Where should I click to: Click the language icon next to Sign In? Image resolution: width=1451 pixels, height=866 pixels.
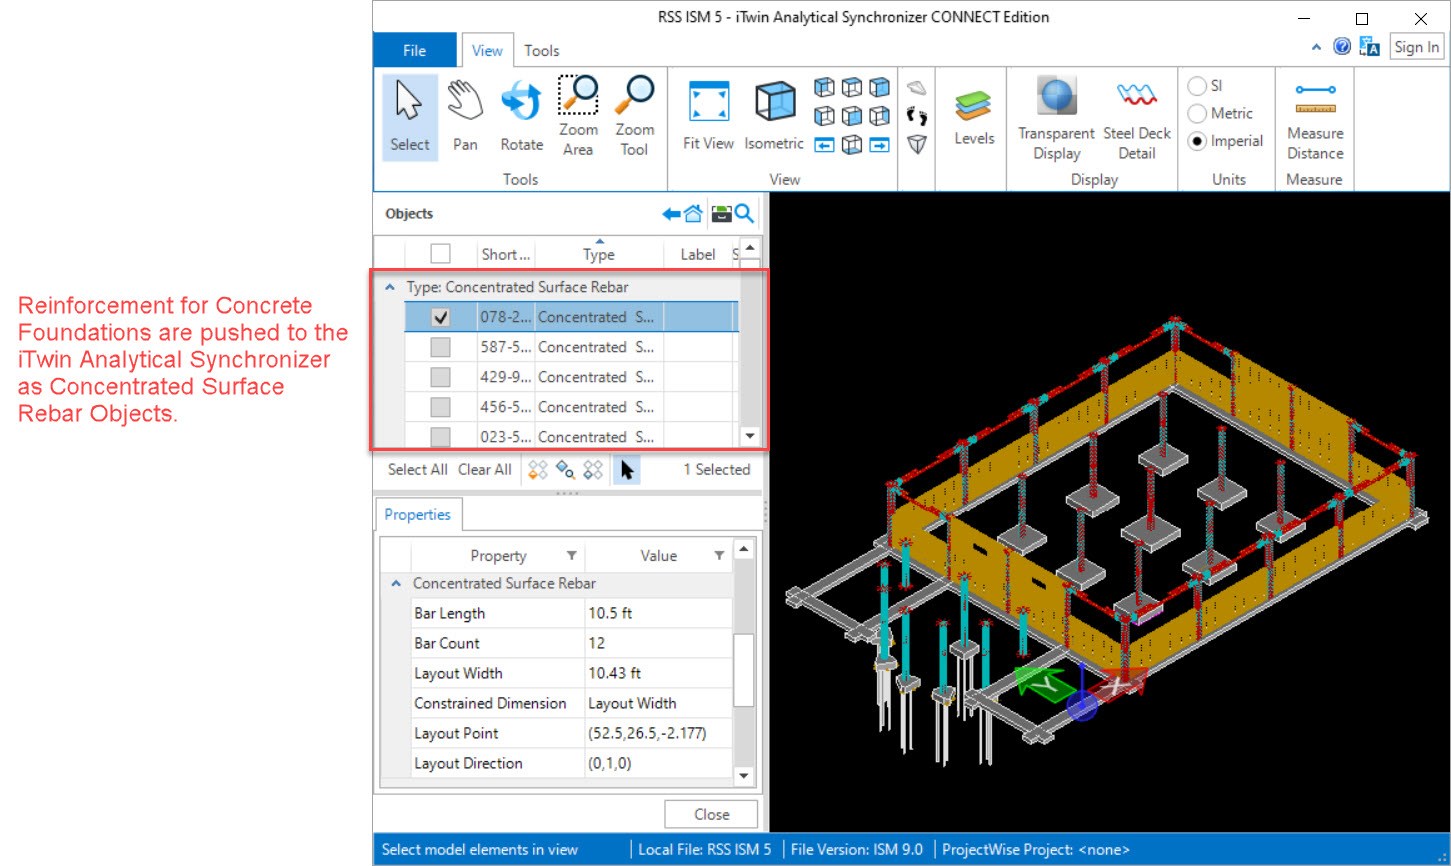[x=1370, y=47]
